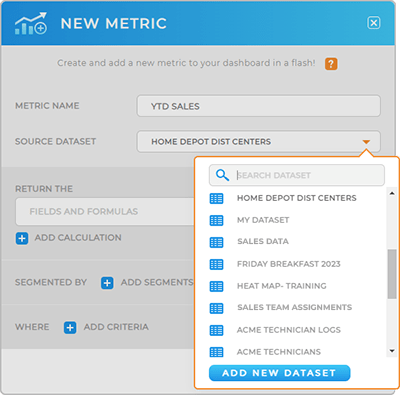The width and height of the screenshot is (400, 395).
Task: Click the plus icon for Add Calculation
Action: tap(22, 238)
